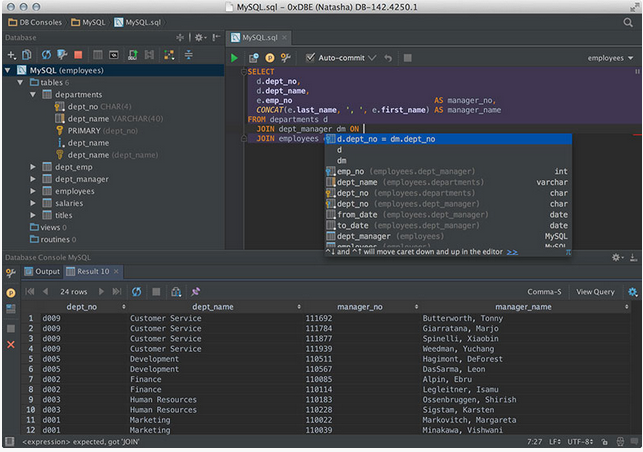Switch to the Output tab

(42, 272)
